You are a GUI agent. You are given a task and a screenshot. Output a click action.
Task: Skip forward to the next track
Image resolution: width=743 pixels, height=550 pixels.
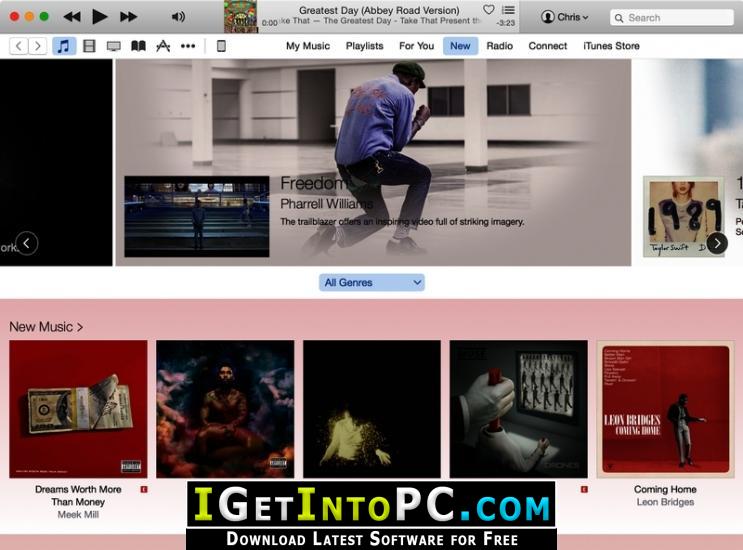[x=128, y=17]
